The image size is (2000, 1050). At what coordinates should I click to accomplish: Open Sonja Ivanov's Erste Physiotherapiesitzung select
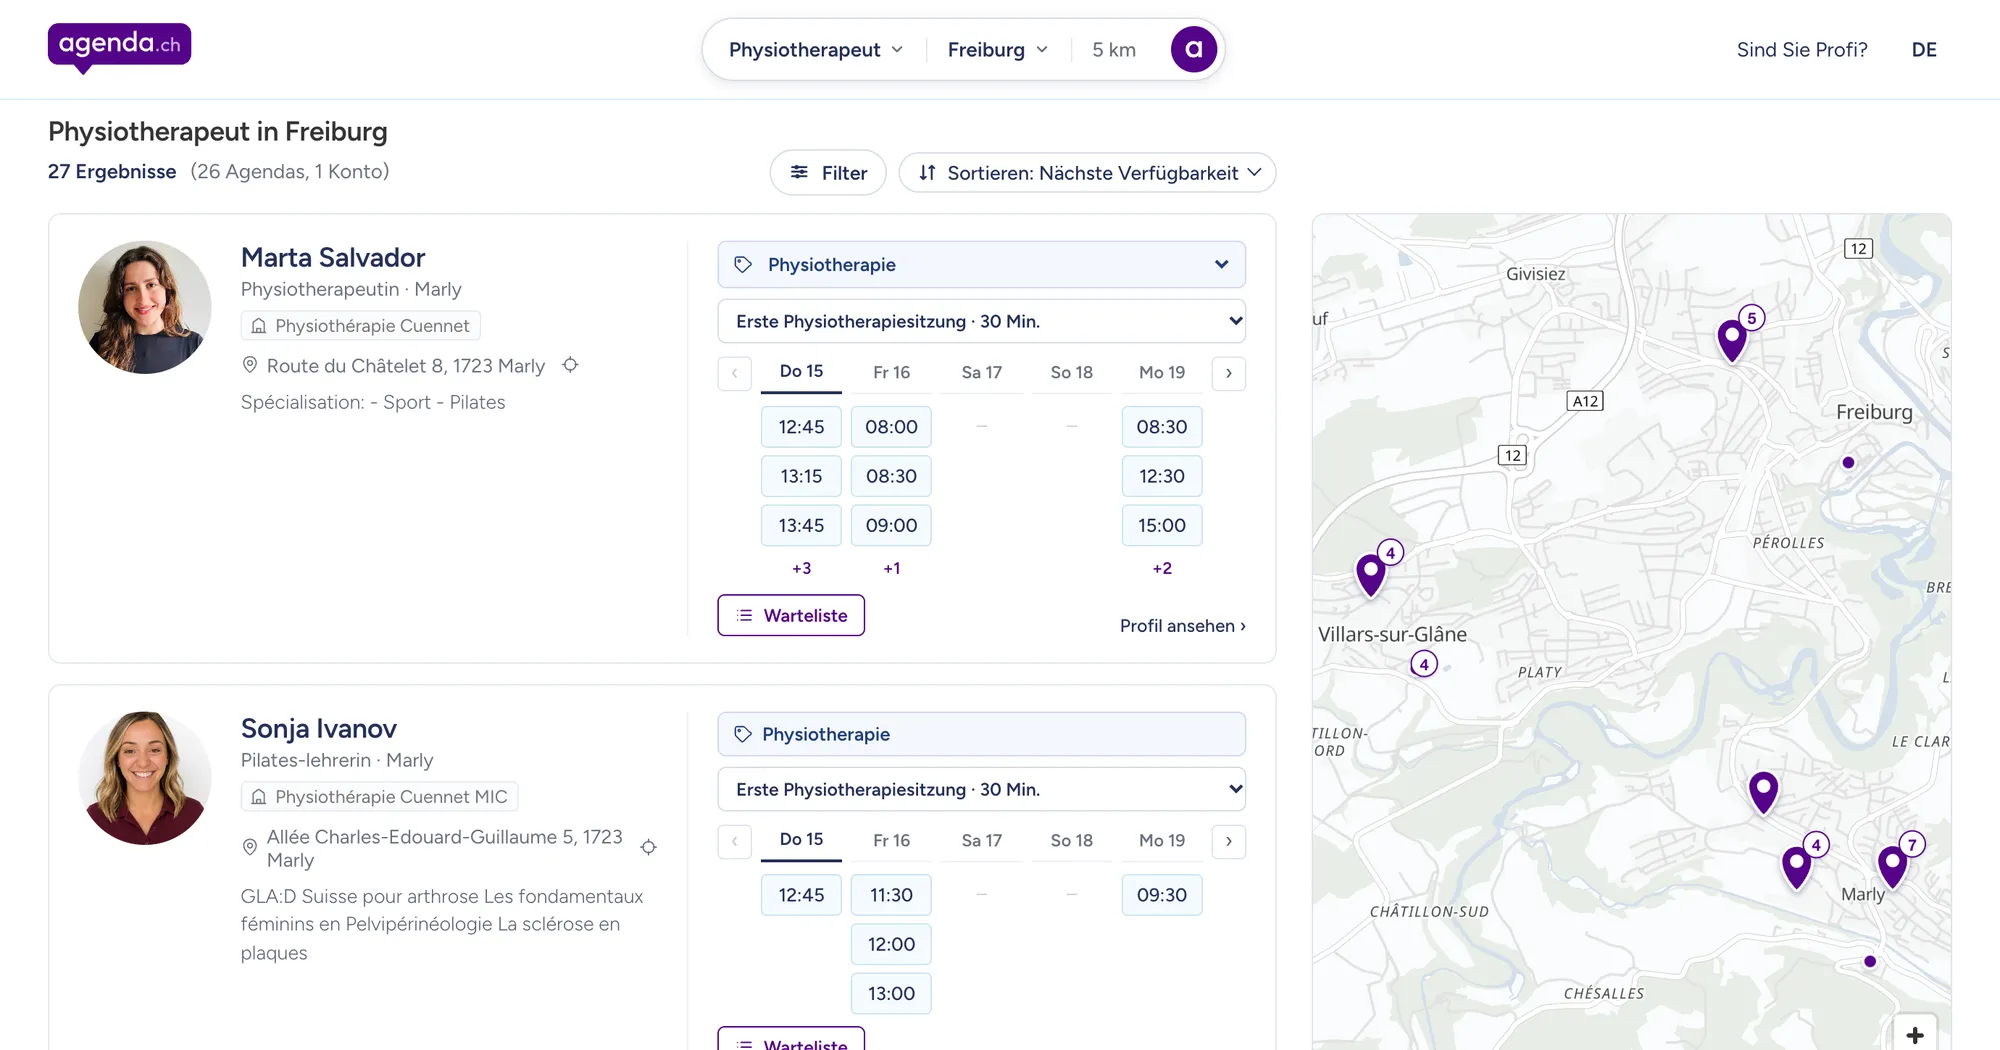981,789
